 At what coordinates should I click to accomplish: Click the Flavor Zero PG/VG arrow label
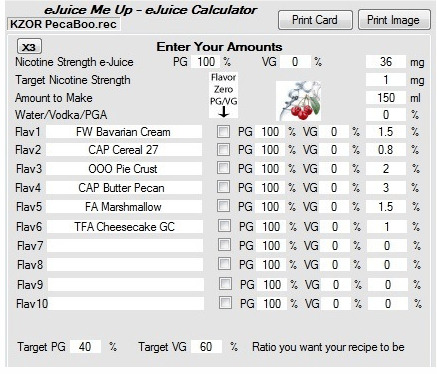(x=223, y=95)
